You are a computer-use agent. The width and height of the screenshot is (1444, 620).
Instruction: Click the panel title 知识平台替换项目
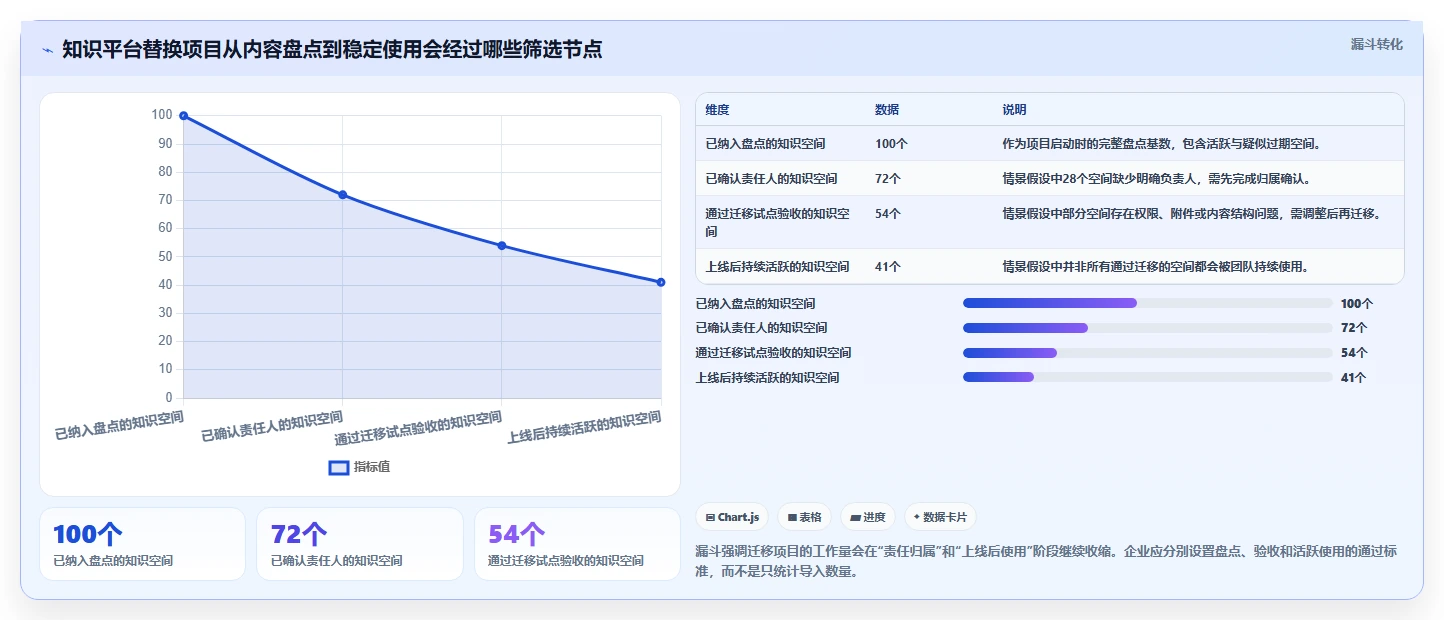click(332, 49)
